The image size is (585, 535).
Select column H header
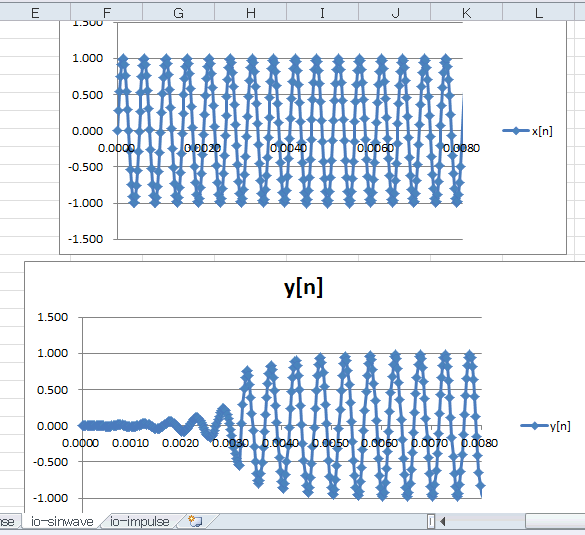click(251, 13)
